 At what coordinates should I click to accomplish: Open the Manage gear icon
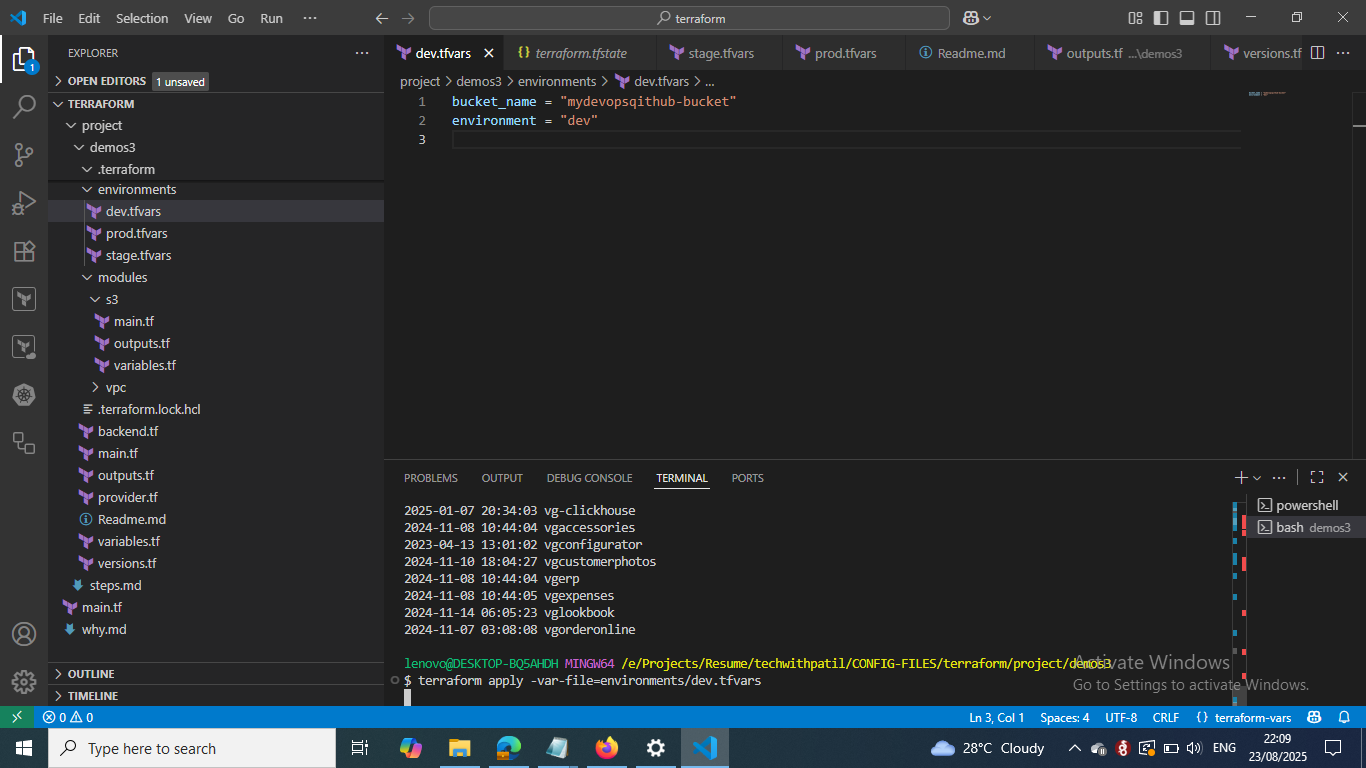[x=24, y=681]
